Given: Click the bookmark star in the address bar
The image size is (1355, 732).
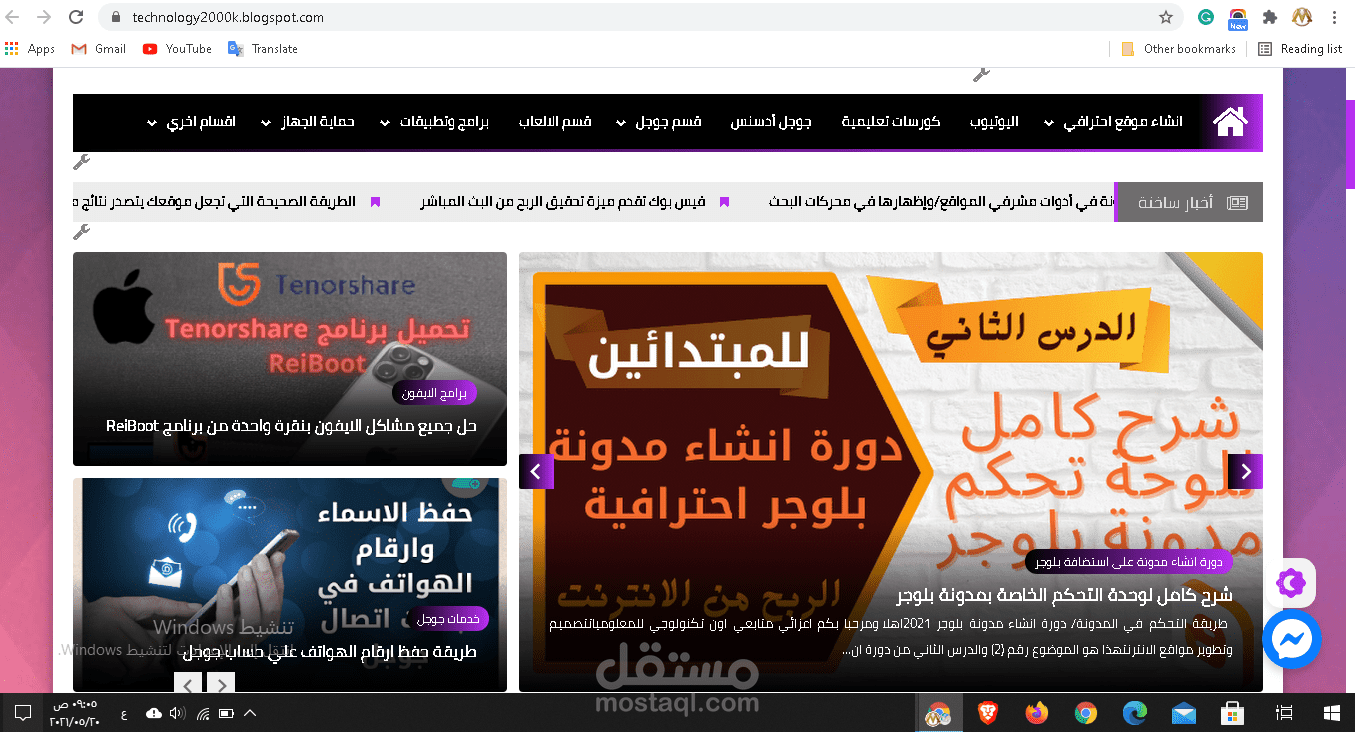Looking at the screenshot, I should [x=1166, y=17].
